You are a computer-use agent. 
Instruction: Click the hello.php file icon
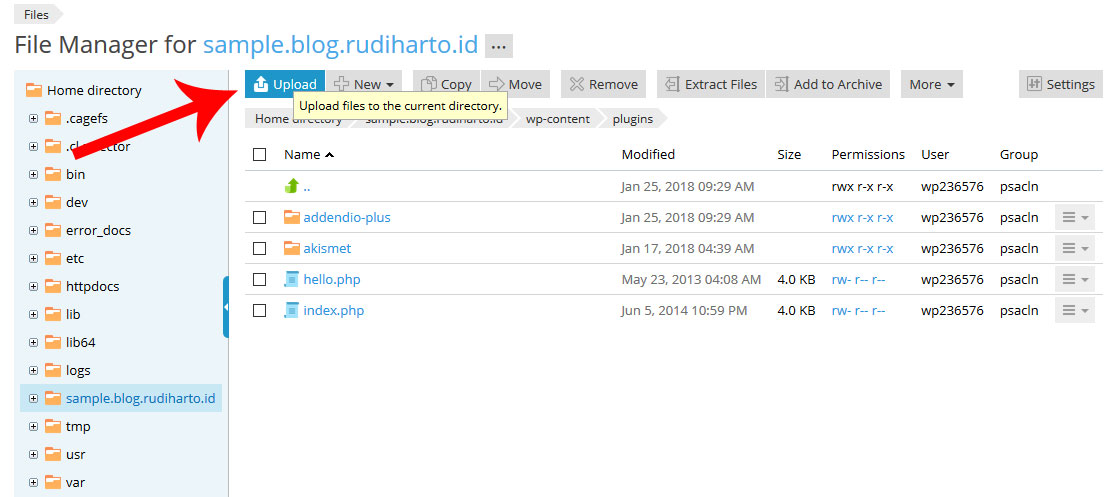point(291,279)
